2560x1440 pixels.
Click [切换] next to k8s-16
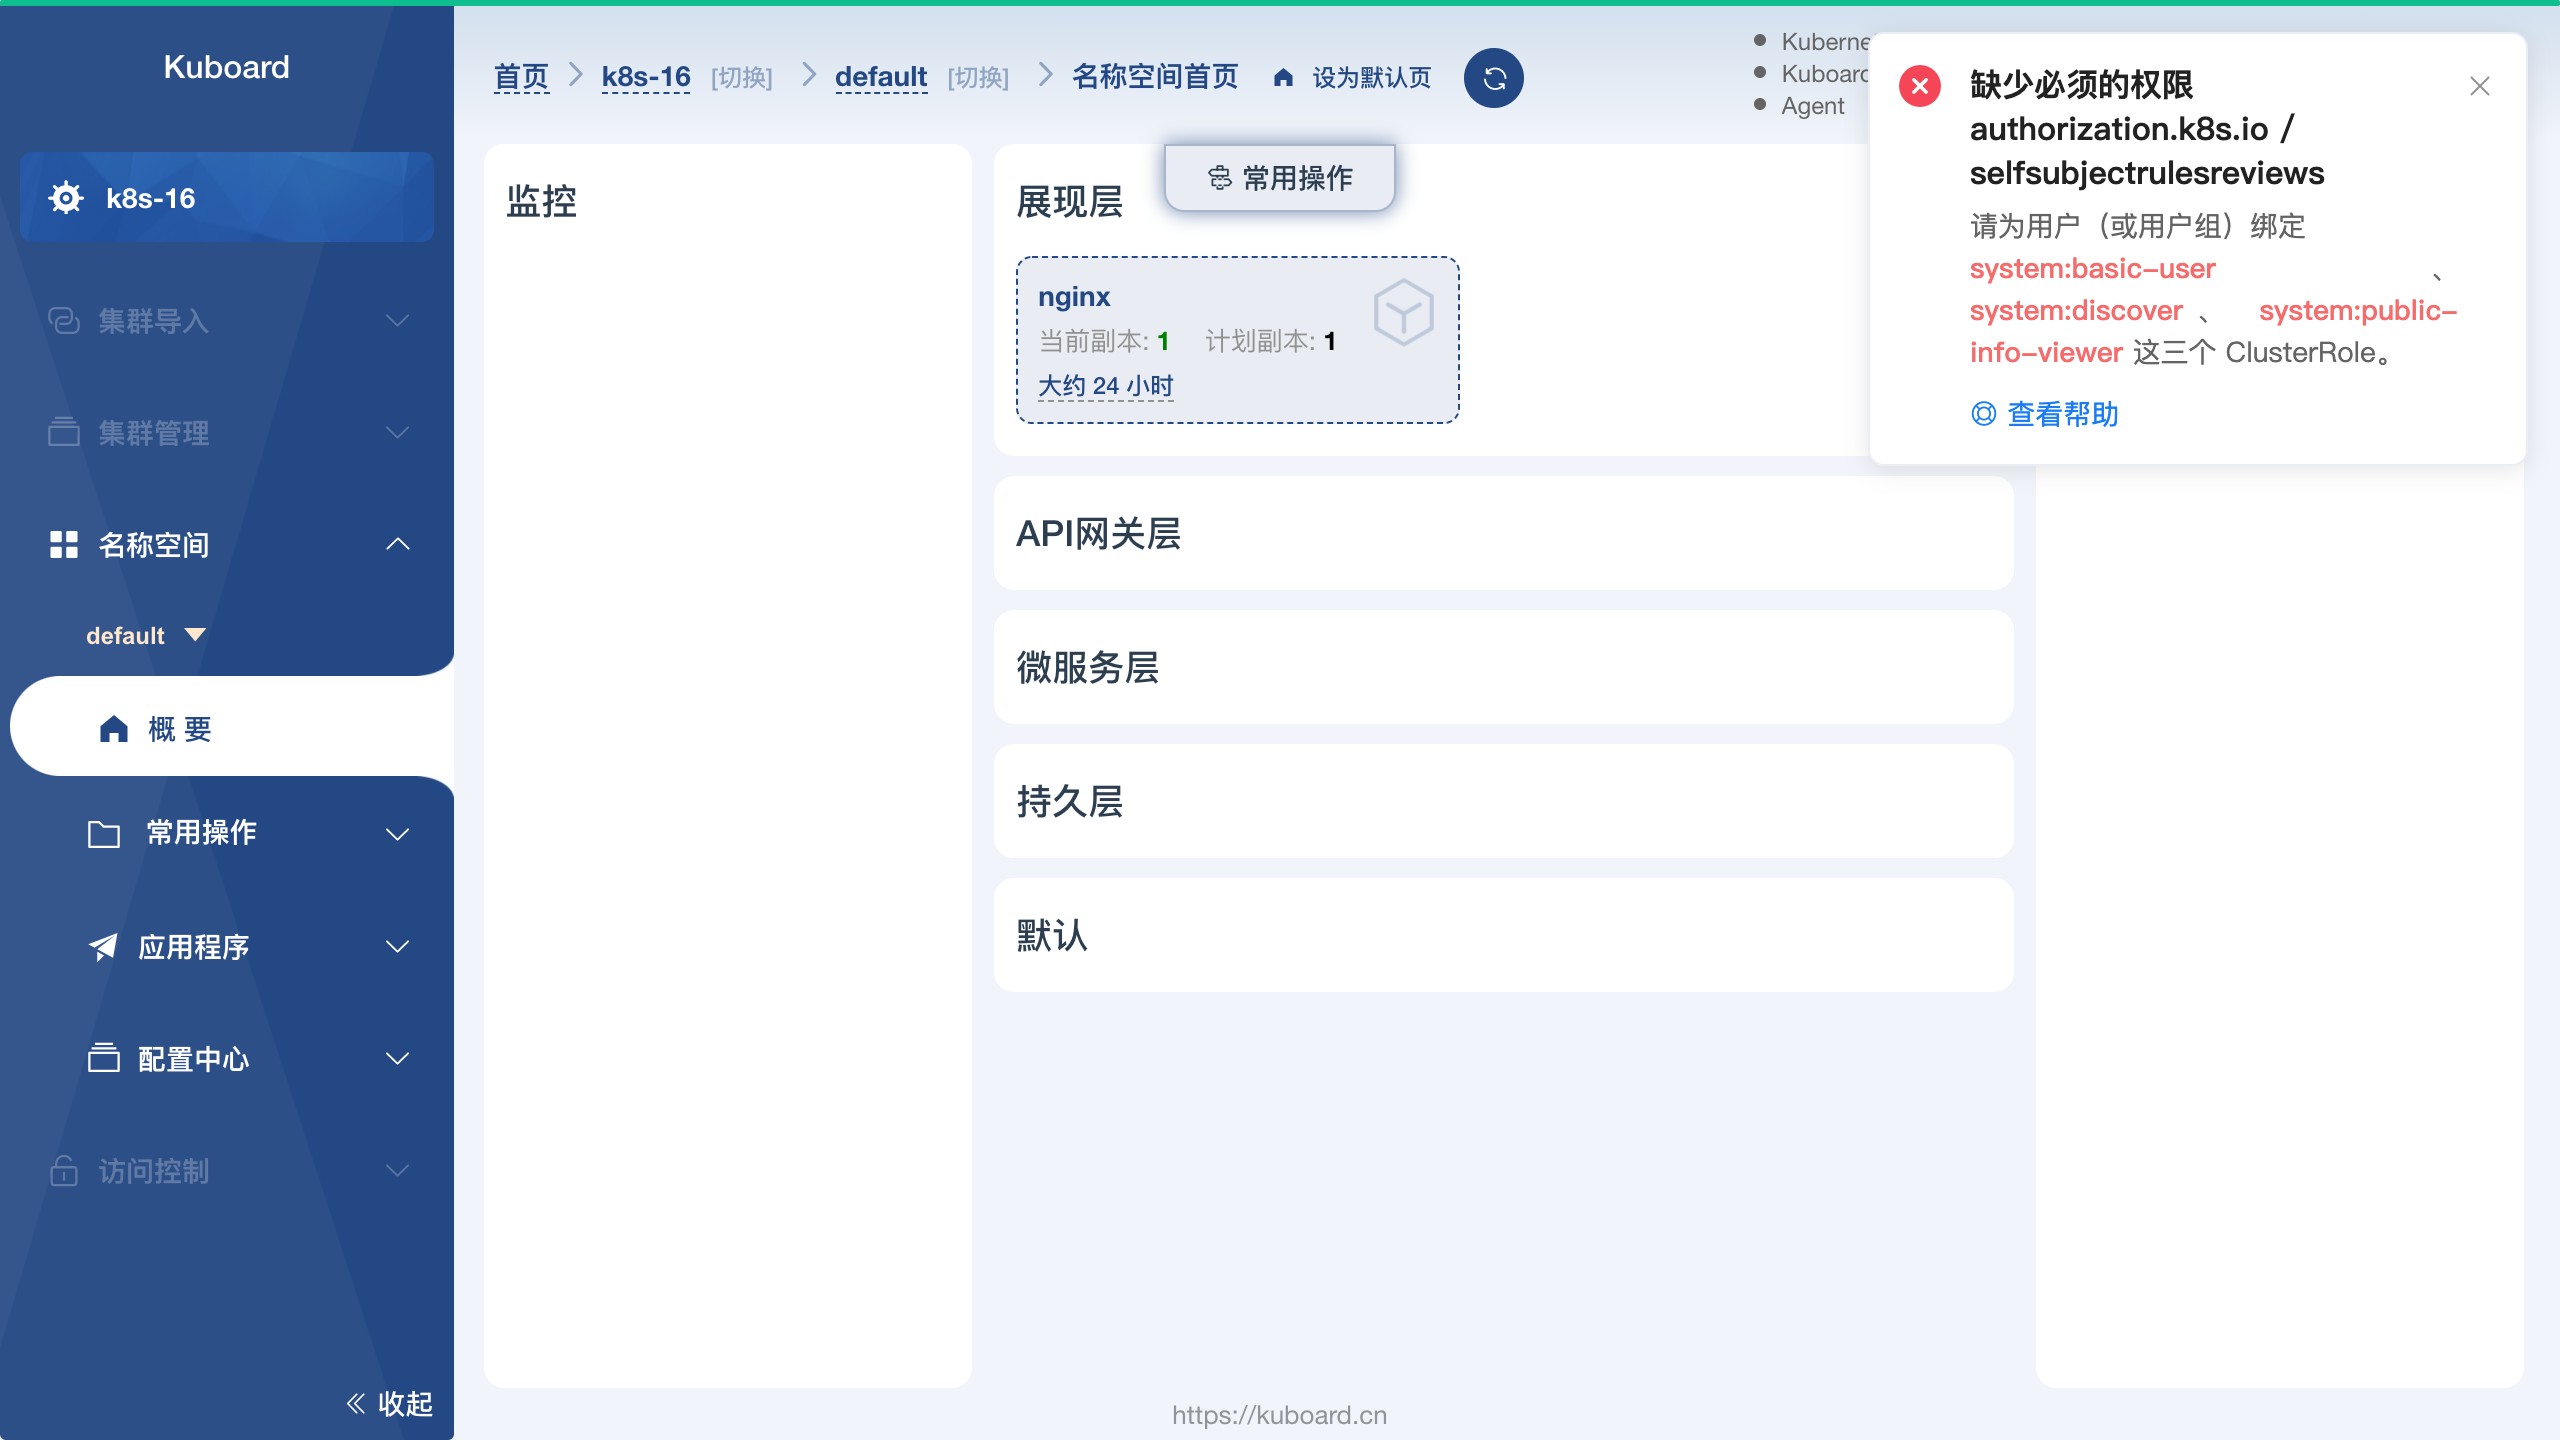click(x=742, y=78)
